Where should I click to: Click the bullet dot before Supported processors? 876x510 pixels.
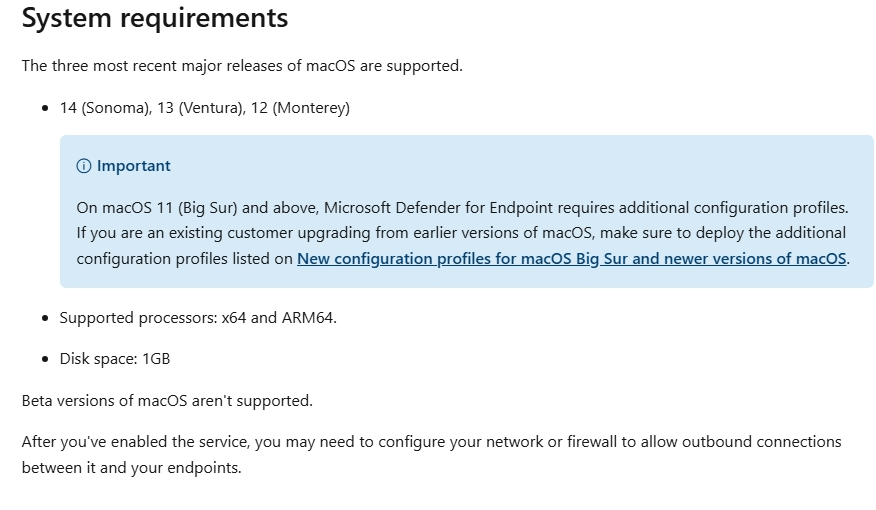point(45,318)
